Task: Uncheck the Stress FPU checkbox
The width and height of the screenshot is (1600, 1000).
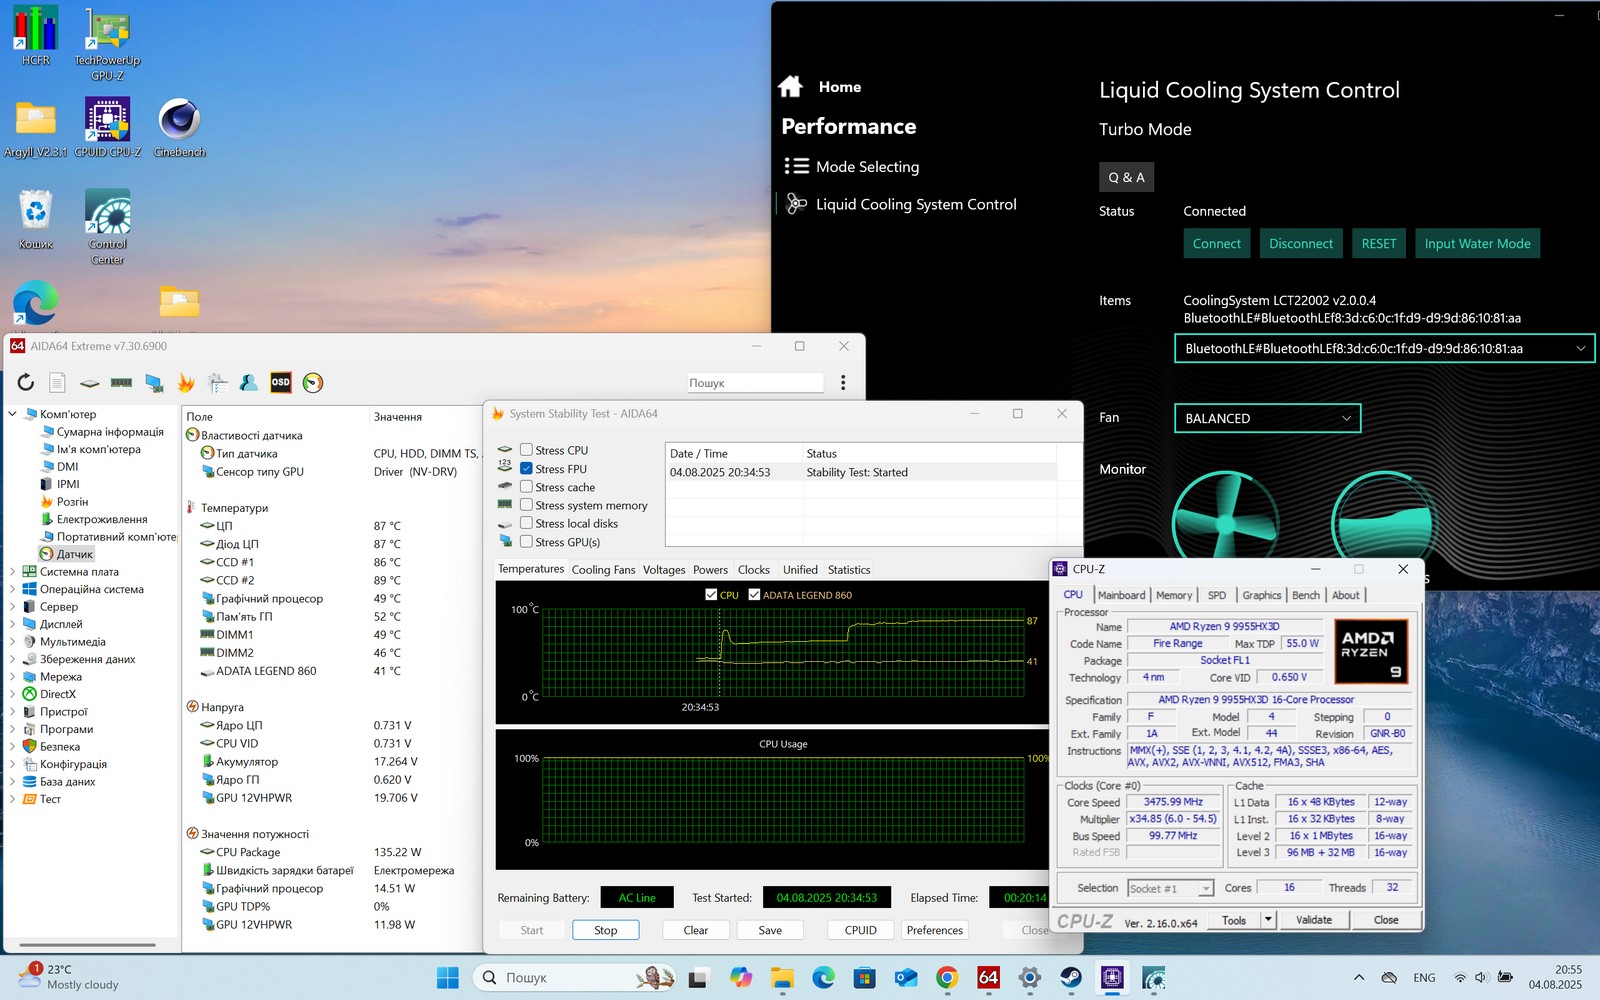Action: [x=526, y=468]
